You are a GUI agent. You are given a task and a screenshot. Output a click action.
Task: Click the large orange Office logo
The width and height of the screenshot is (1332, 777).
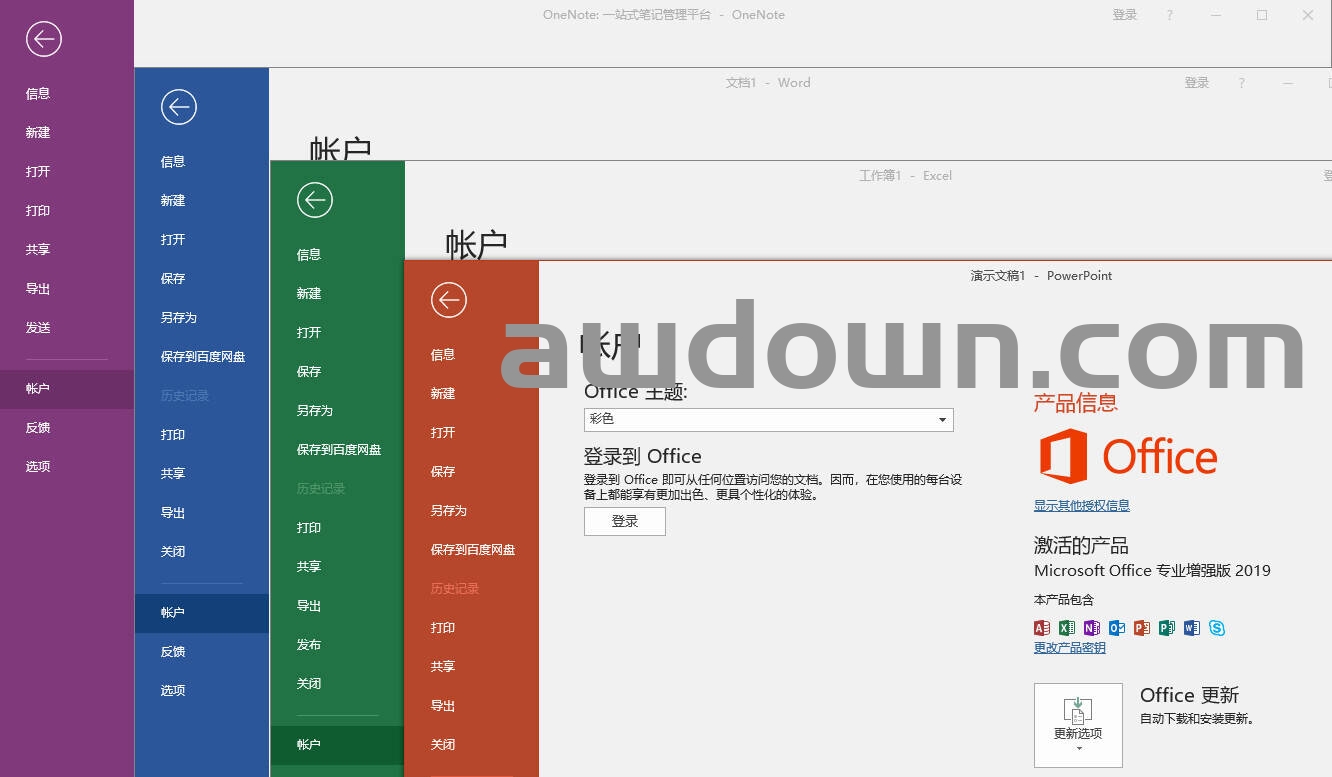(1128, 457)
